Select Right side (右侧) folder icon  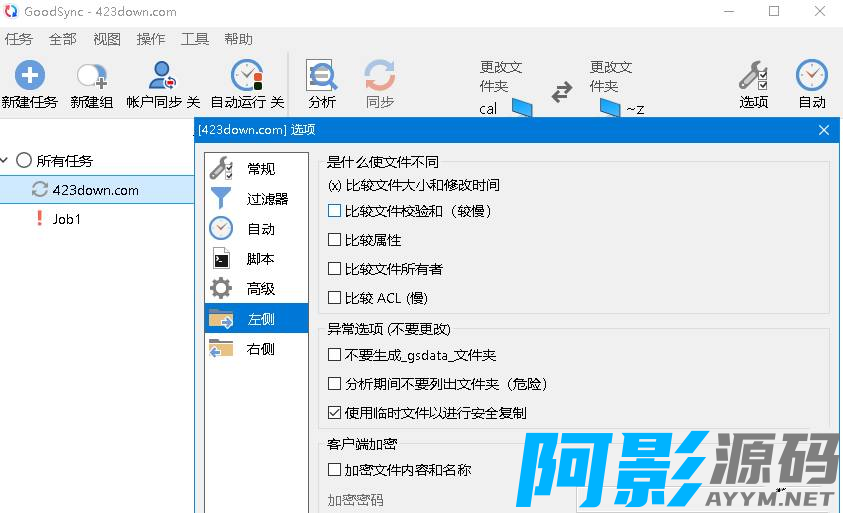point(221,349)
